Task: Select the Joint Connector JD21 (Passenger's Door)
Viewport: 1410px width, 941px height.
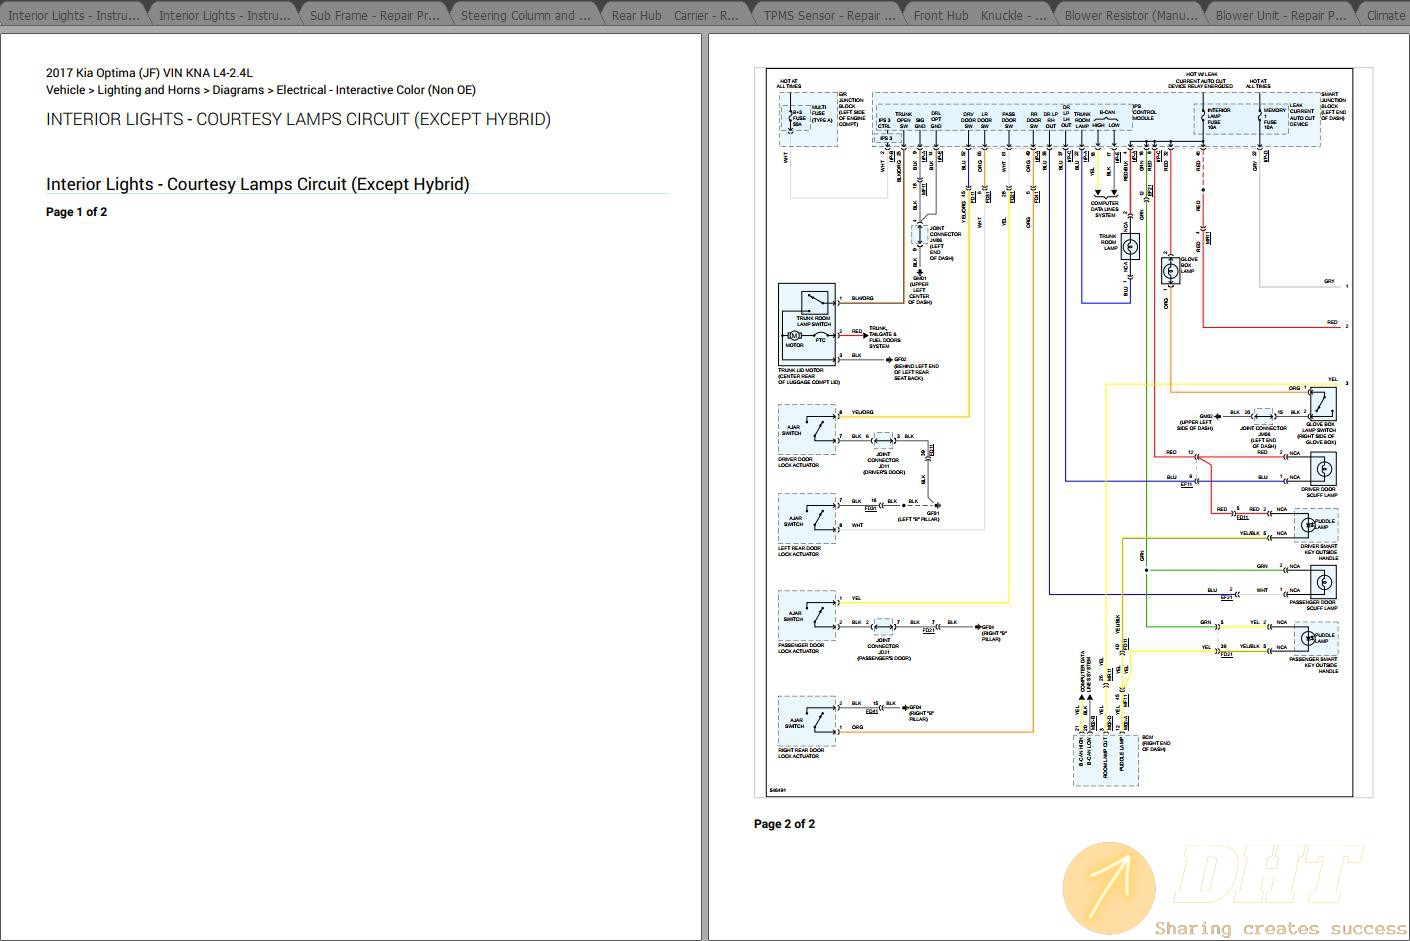Action: click(x=883, y=625)
